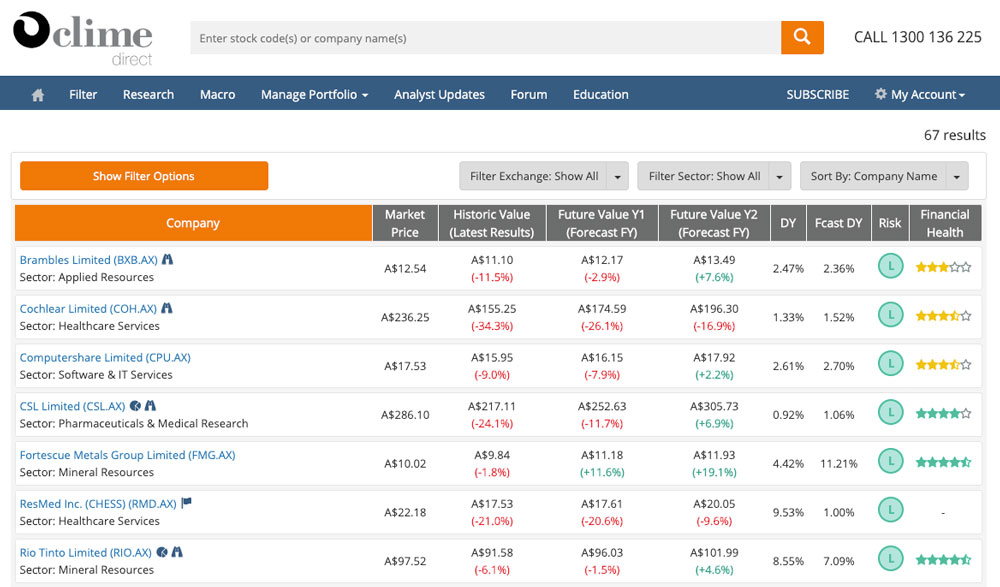Expand the My Account menu

click(920, 94)
